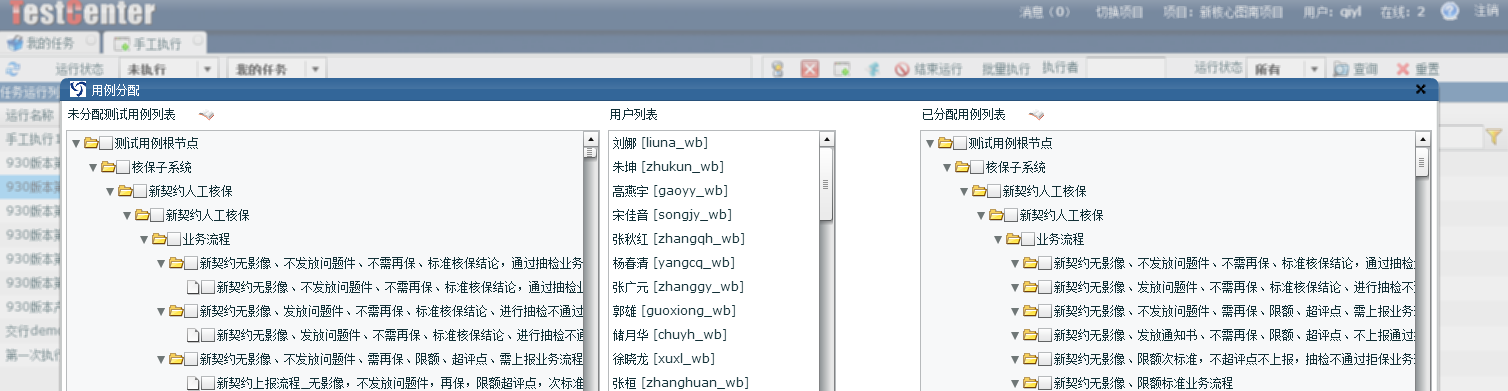The image size is (1508, 391).
Task: Click the open-book icon beside 已分配用例列表
Action: pos(1036,116)
